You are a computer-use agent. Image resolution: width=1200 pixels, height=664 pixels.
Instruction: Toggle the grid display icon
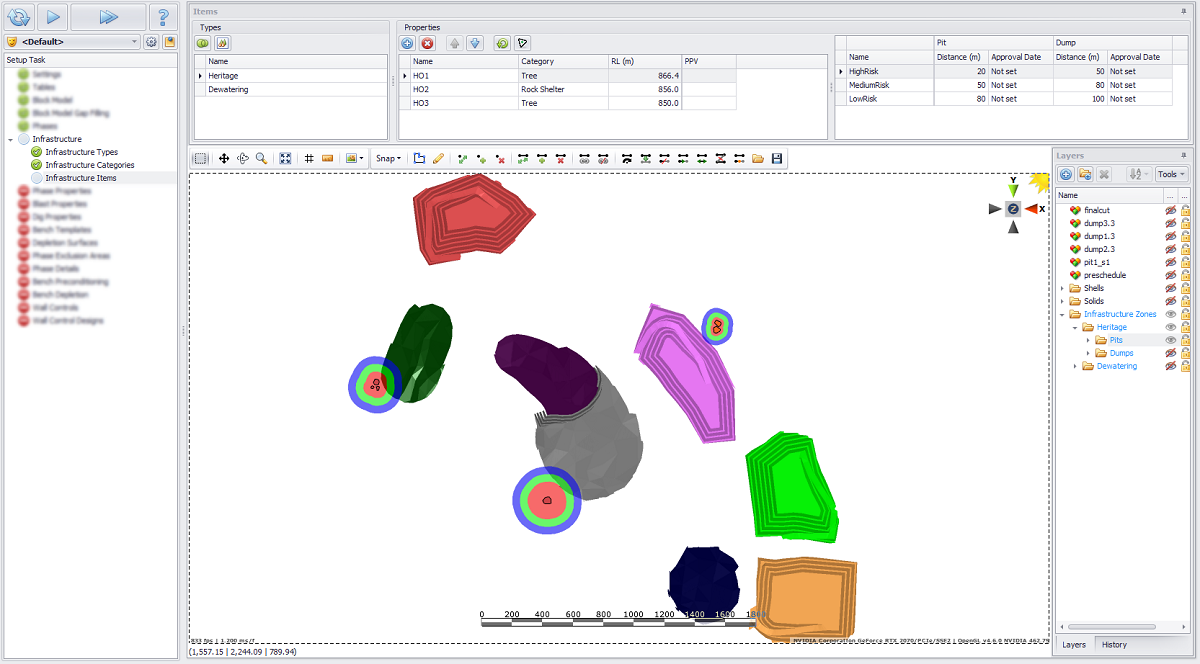pos(309,158)
